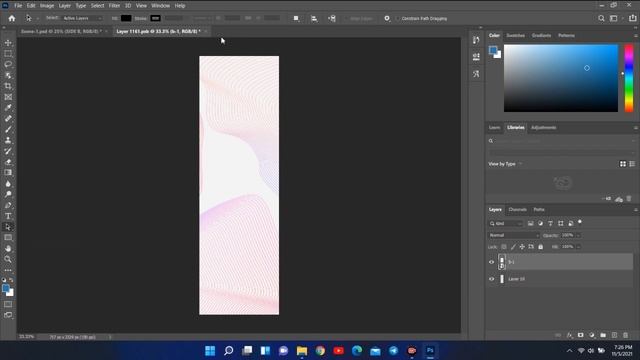This screenshot has height=360, width=640.
Task: Select the Blur tool
Action: [8, 183]
